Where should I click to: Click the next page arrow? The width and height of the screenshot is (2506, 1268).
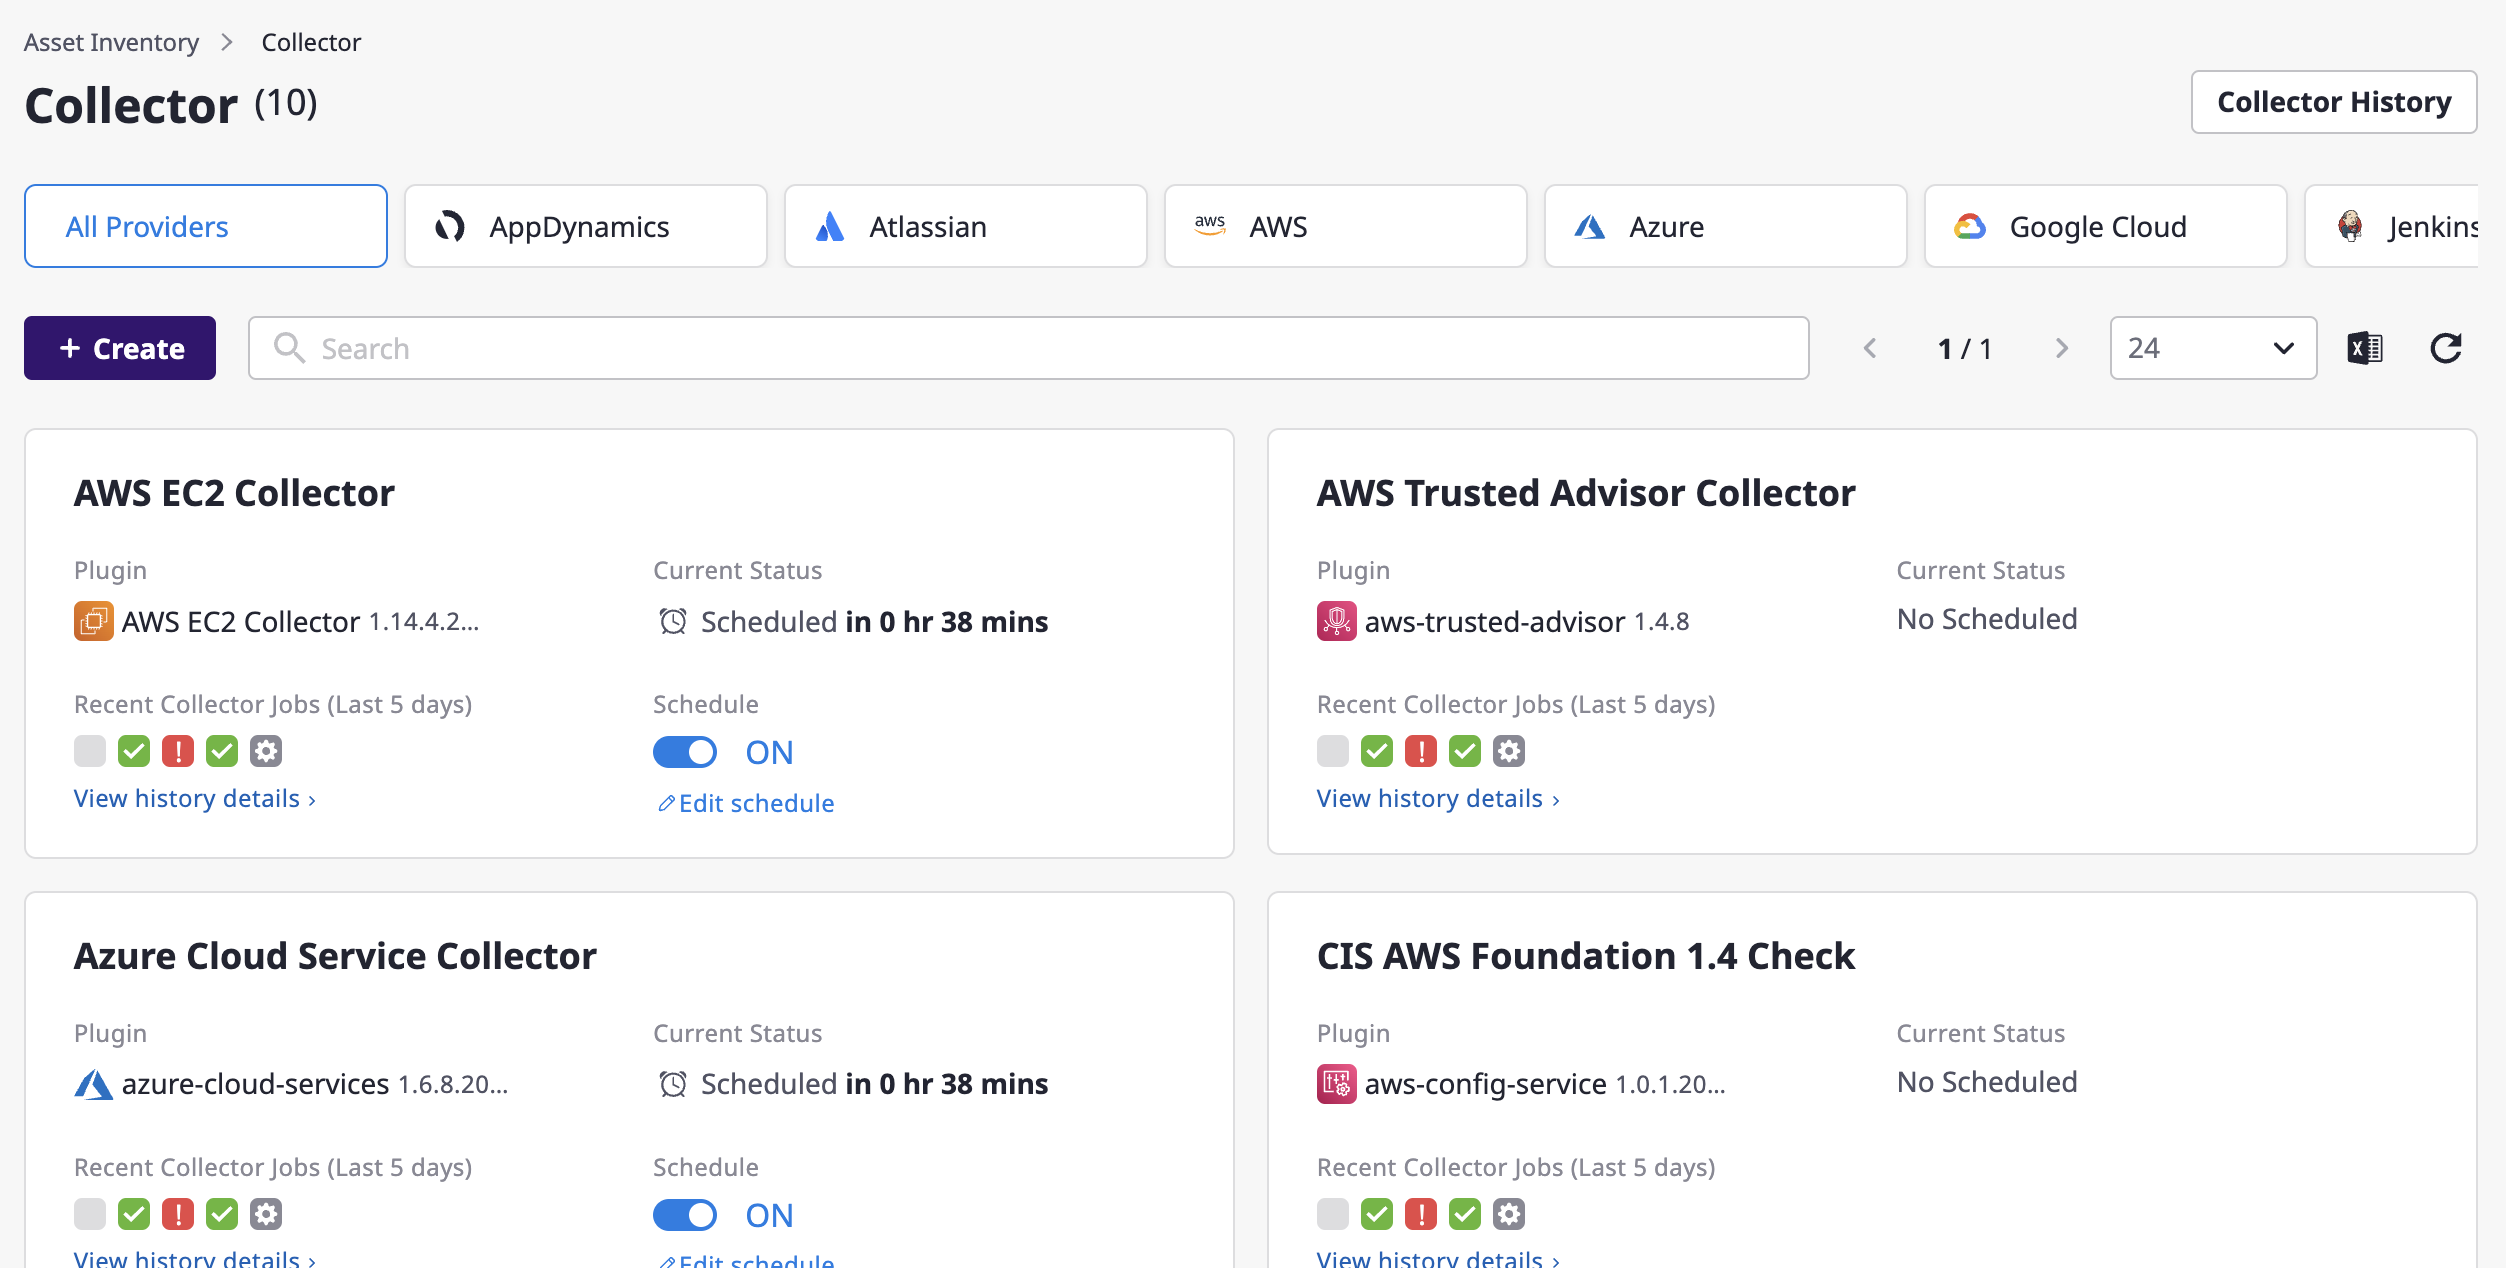click(2062, 348)
